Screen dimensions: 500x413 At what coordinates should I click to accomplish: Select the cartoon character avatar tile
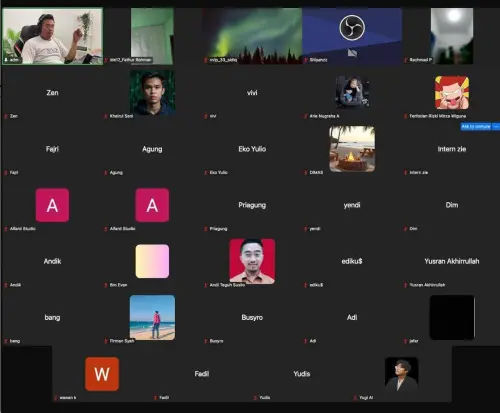pyautogui.click(x=452, y=93)
